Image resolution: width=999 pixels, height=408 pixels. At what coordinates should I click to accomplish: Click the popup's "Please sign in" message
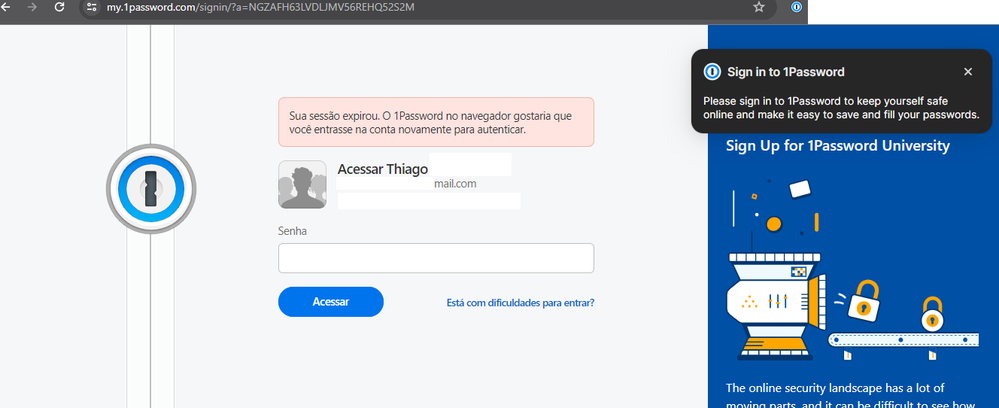coord(840,108)
